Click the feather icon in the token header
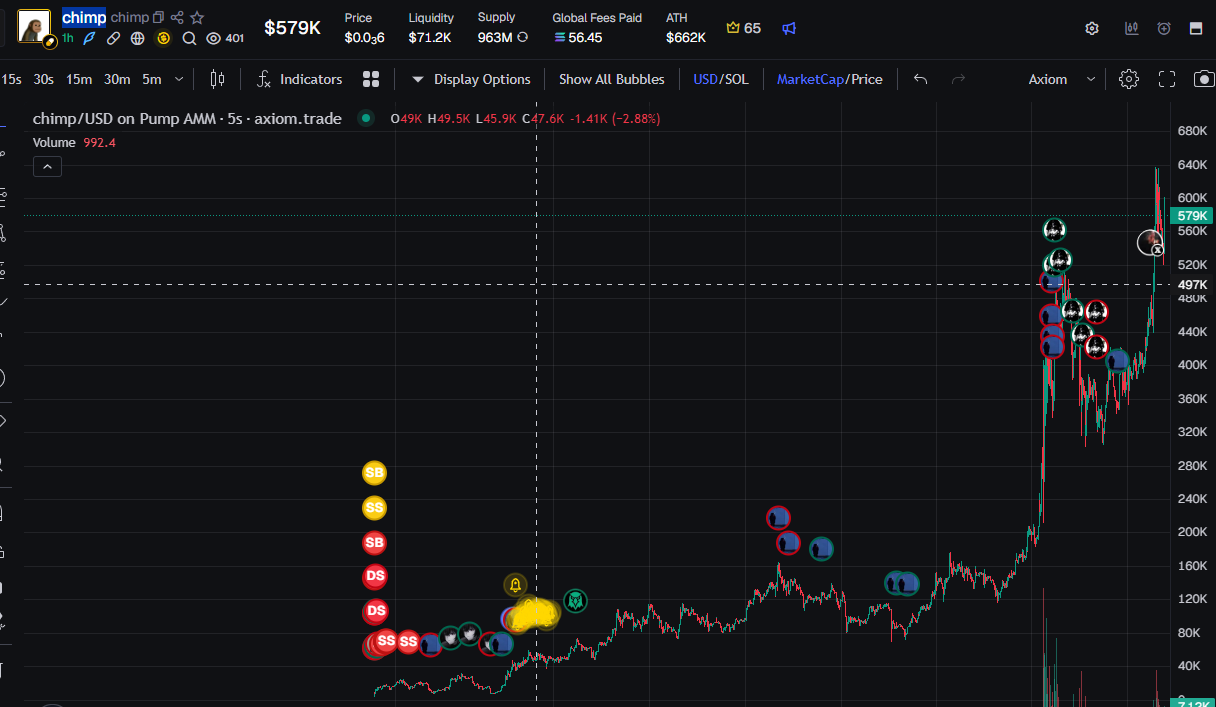Image resolution: width=1216 pixels, height=707 pixels. click(x=89, y=38)
